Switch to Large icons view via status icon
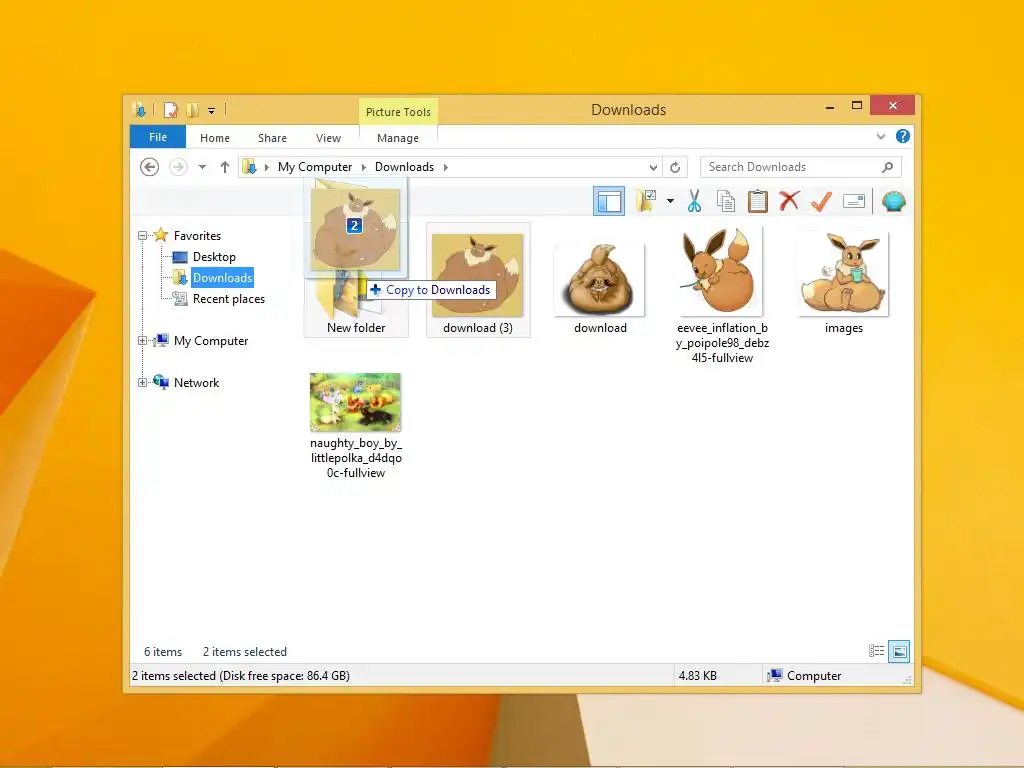This screenshot has width=1024, height=768. coord(899,651)
